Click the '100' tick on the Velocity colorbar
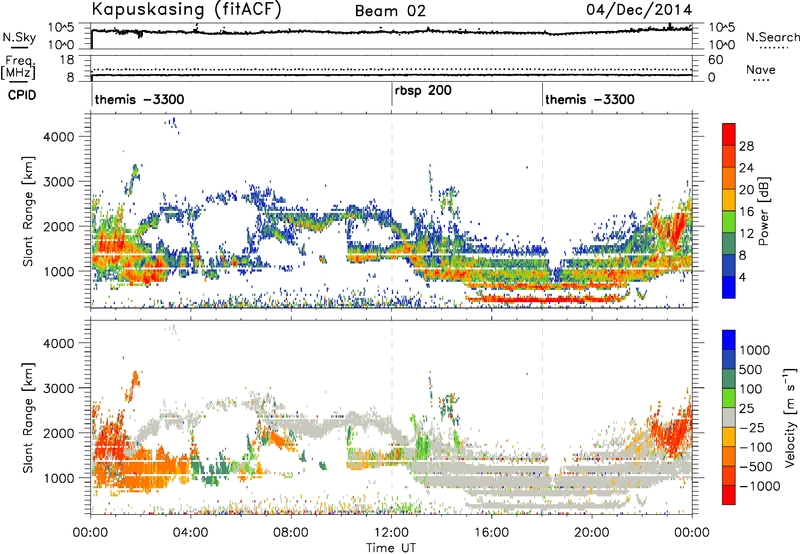 click(x=751, y=389)
